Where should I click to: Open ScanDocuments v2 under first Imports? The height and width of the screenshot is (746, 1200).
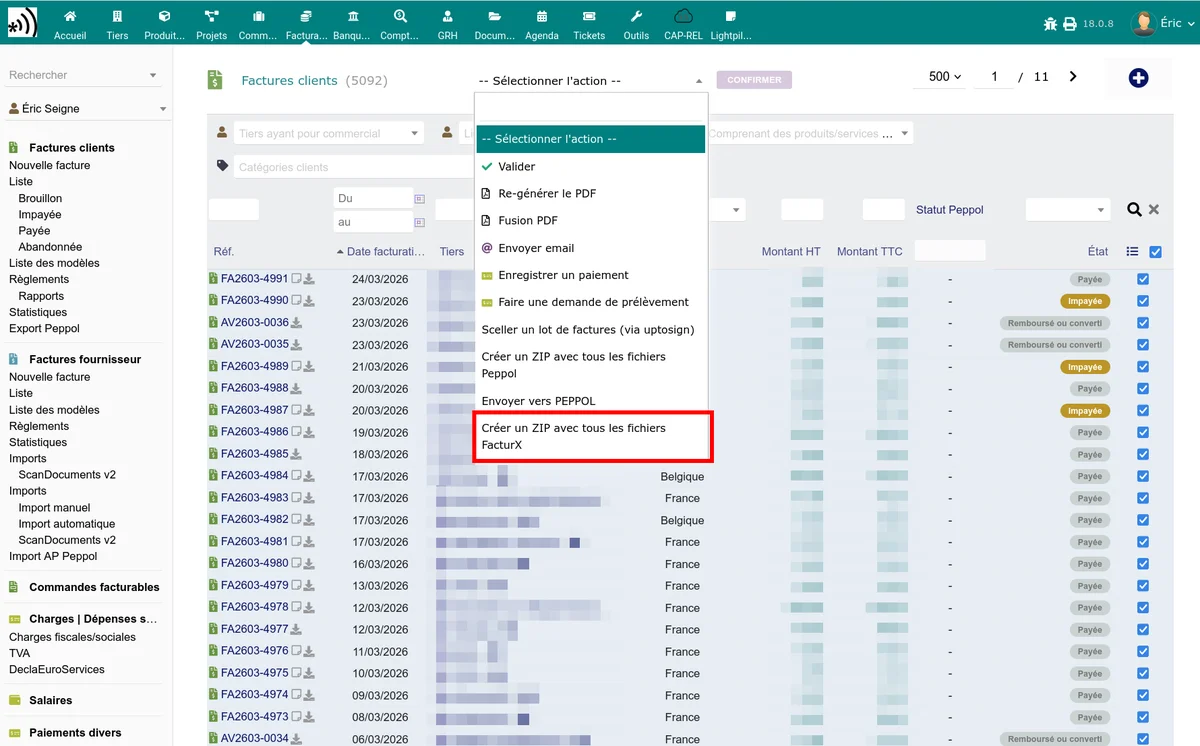[x=67, y=475]
